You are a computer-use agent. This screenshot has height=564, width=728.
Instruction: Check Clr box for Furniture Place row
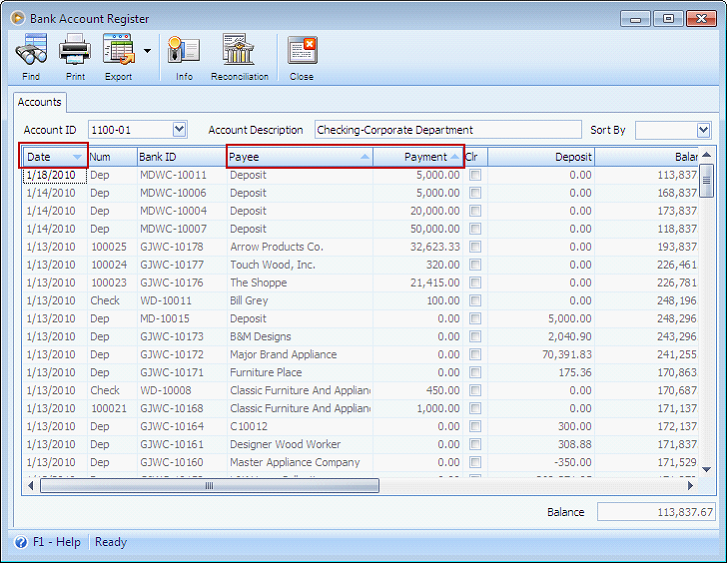(x=475, y=372)
